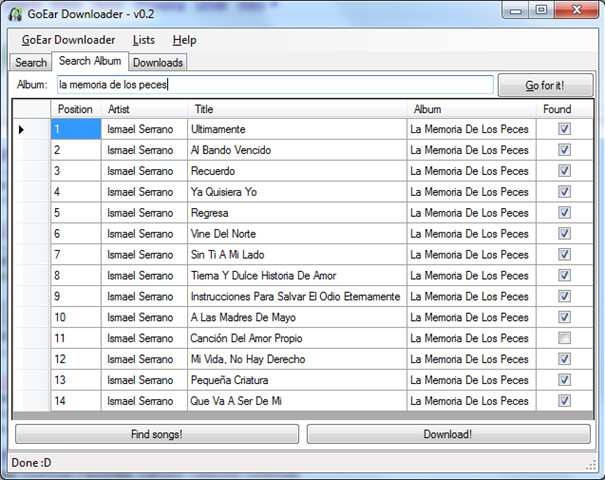Toggle Found checkbox for Sin Ti A Mi Lado

[x=564, y=254]
